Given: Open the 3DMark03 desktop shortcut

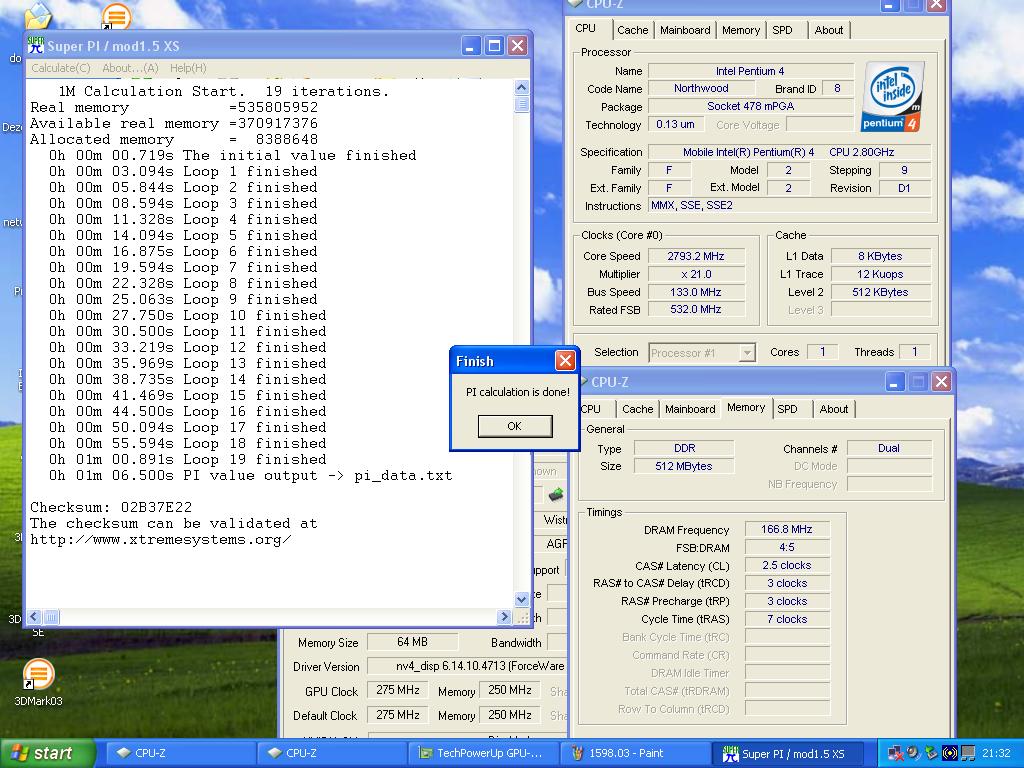Looking at the screenshot, I should point(38,682).
